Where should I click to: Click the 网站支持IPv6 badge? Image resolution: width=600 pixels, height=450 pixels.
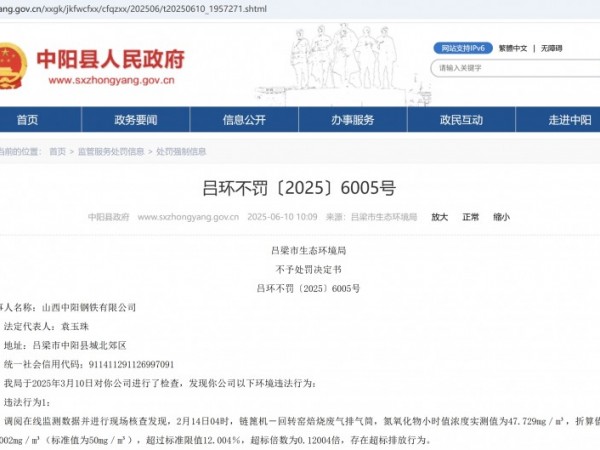click(x=463, y=48)
